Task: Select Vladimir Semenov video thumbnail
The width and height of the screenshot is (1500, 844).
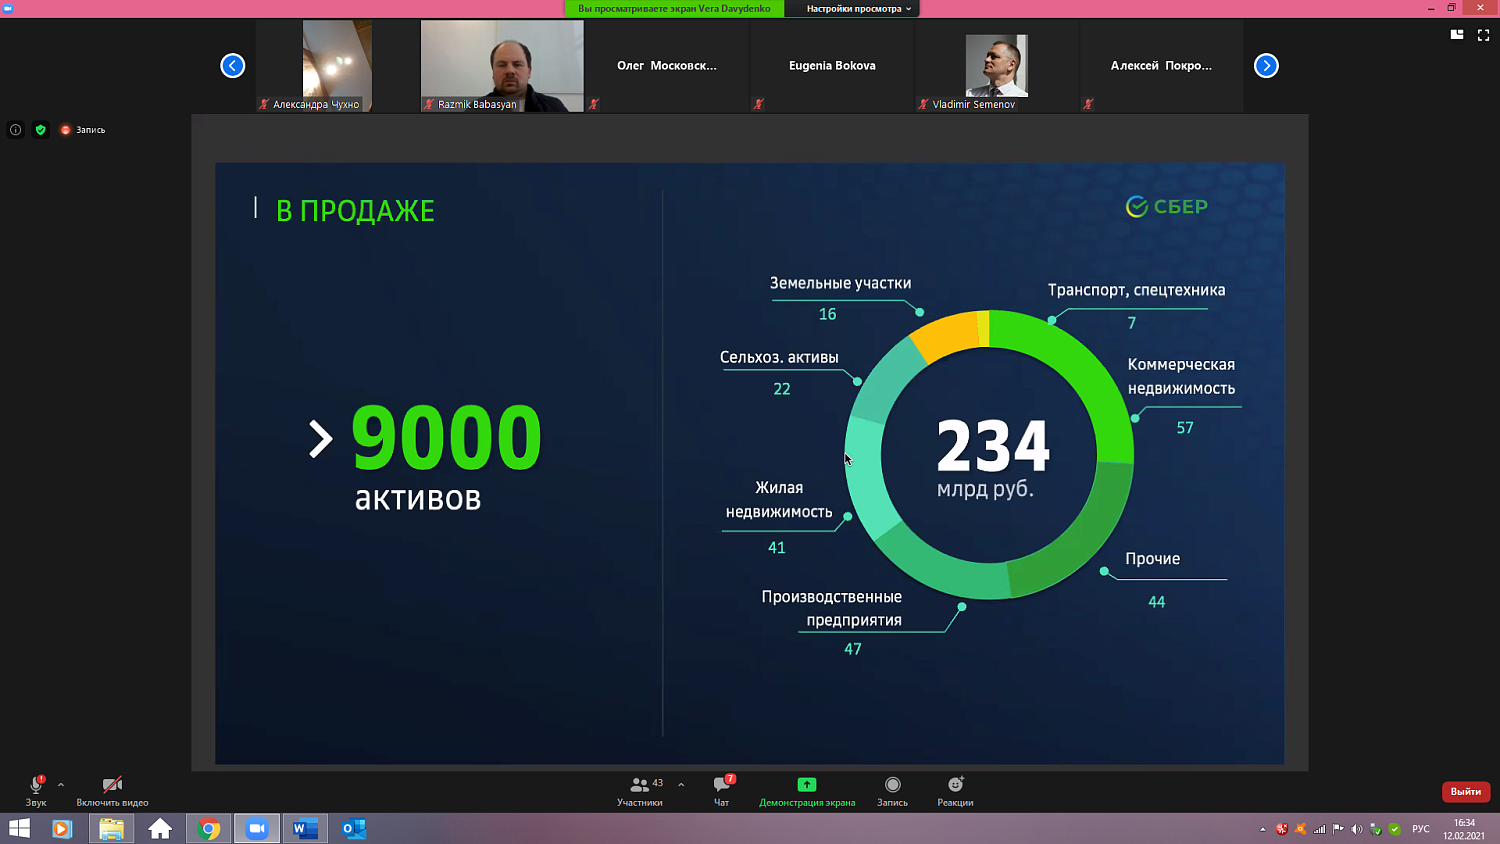Action: coord(997,66)
